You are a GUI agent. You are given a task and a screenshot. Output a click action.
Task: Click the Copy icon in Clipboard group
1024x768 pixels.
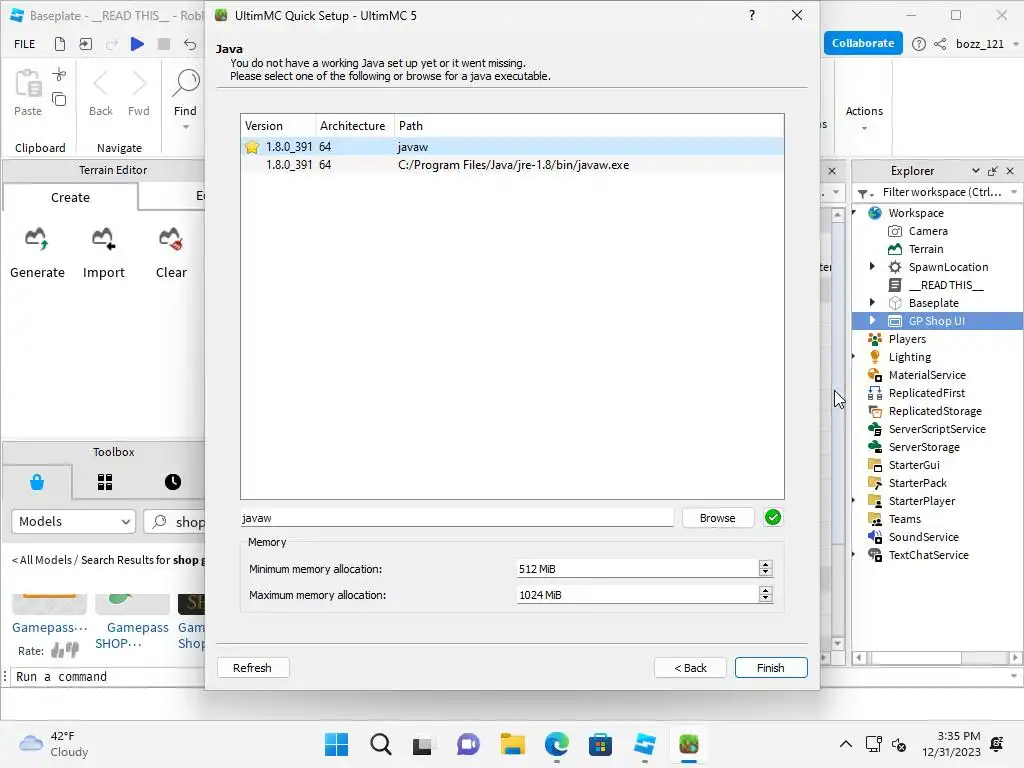click(59, 99)
